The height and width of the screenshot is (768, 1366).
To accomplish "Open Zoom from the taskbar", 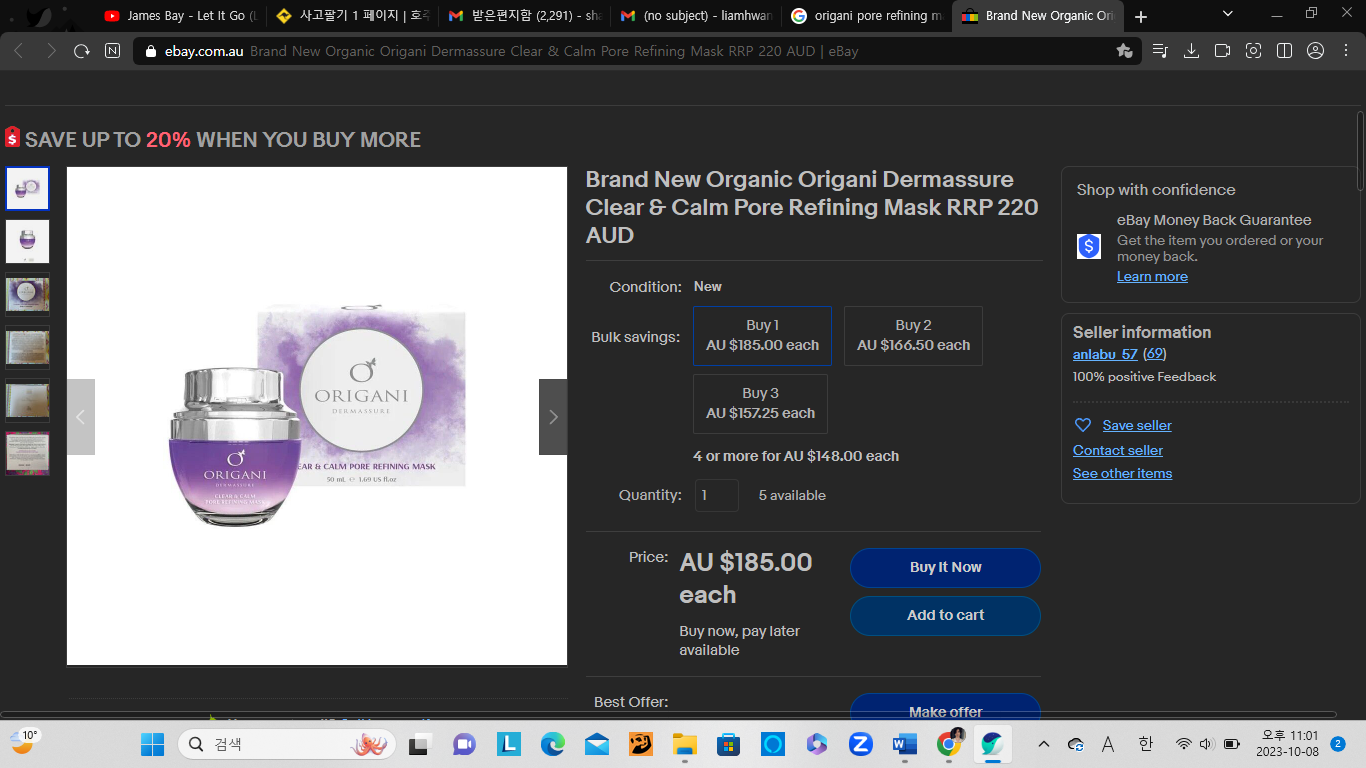I will pyautogui.click(x=861, y=744).
